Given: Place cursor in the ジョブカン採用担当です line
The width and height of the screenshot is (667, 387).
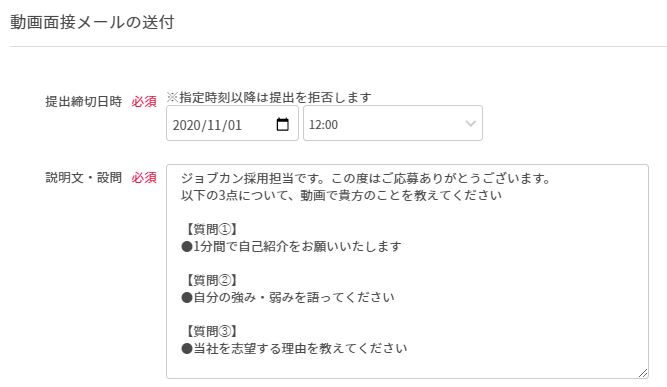Looking at the screenshot, I should pos(365,178).
